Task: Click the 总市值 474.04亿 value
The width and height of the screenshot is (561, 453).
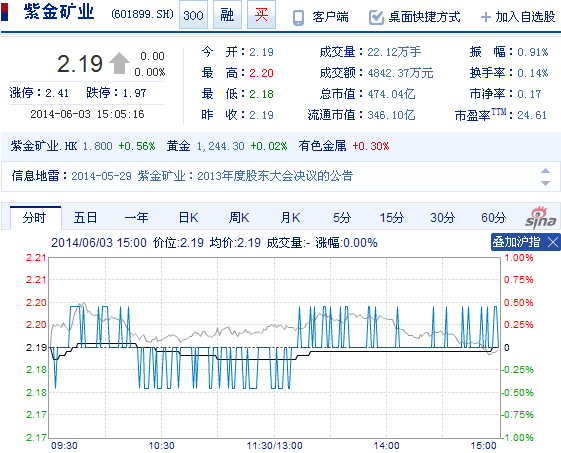Action: [x=391, y=94]
